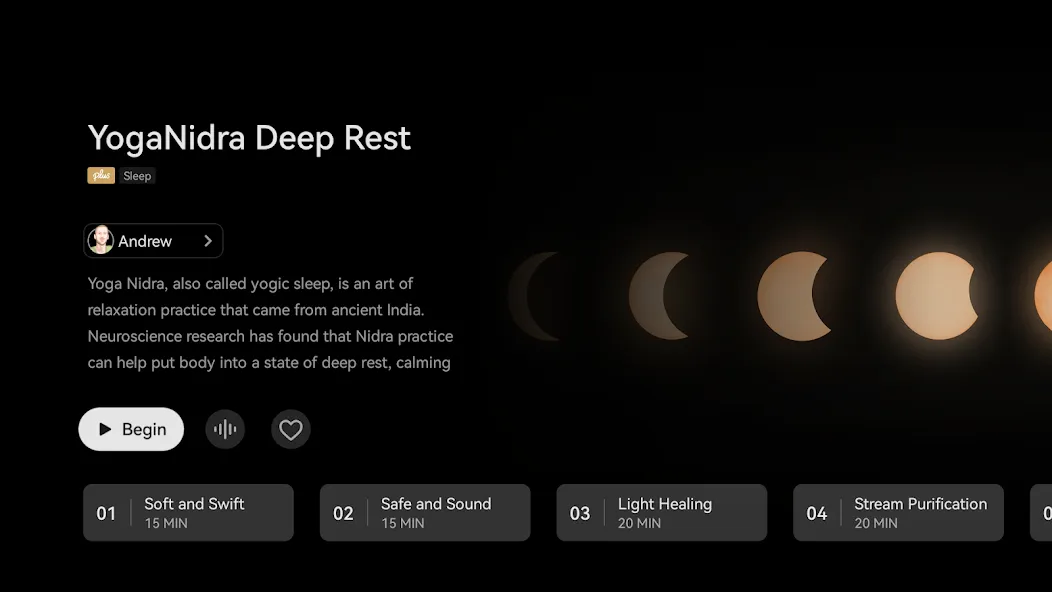Viewport: 1052px width, 592px height.
Task: Click the gold Plus membership badge
Action: coord(101,176)
